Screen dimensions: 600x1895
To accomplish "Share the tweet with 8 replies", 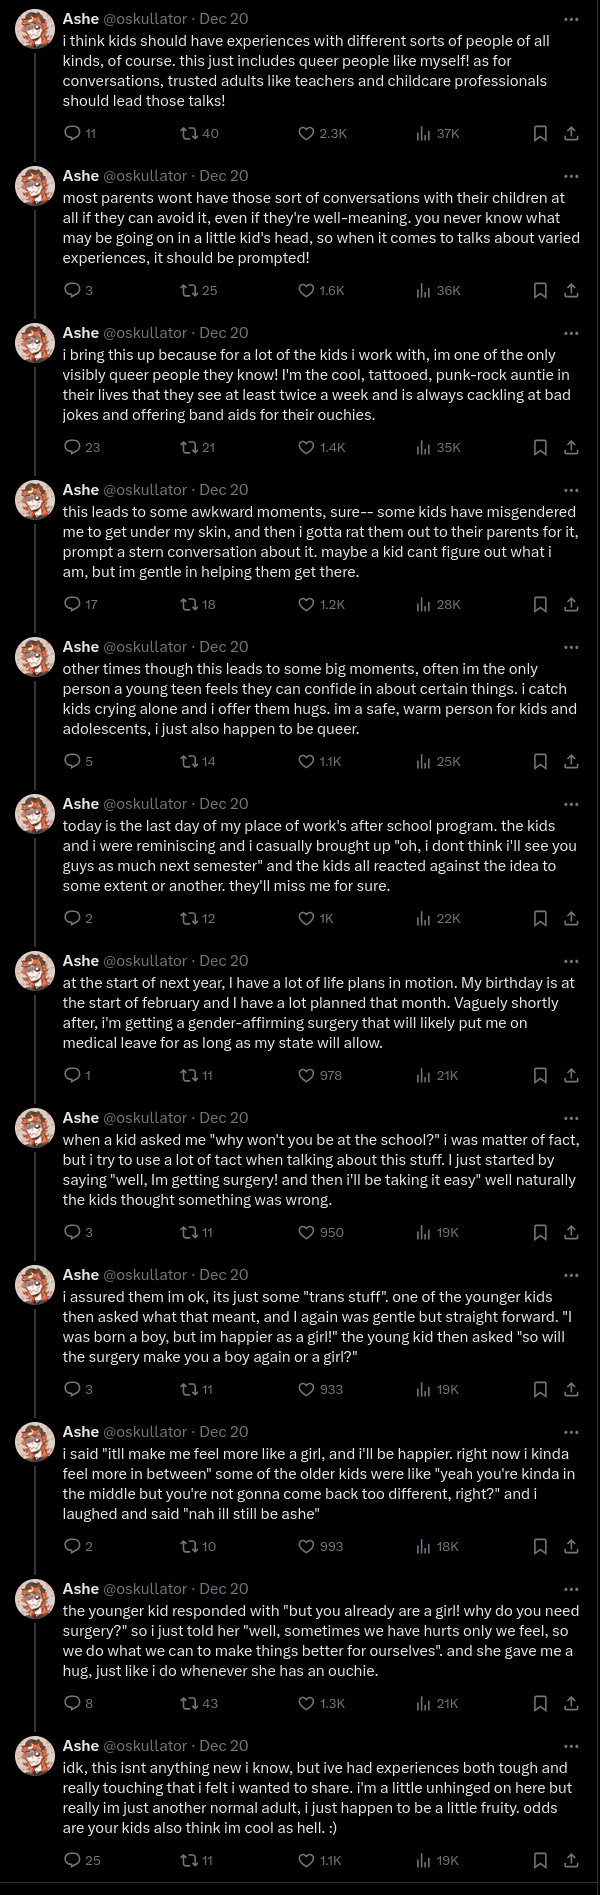I will pos(571,1703).
